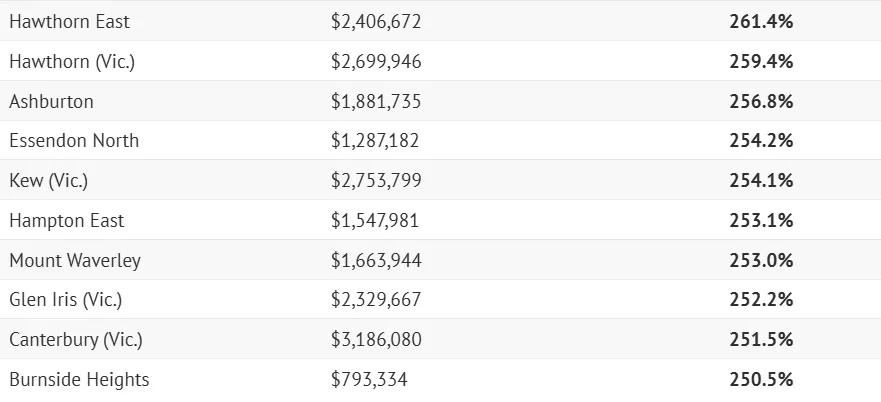
Task: Click the 253.0% growth figure
Action: point(761,261)
